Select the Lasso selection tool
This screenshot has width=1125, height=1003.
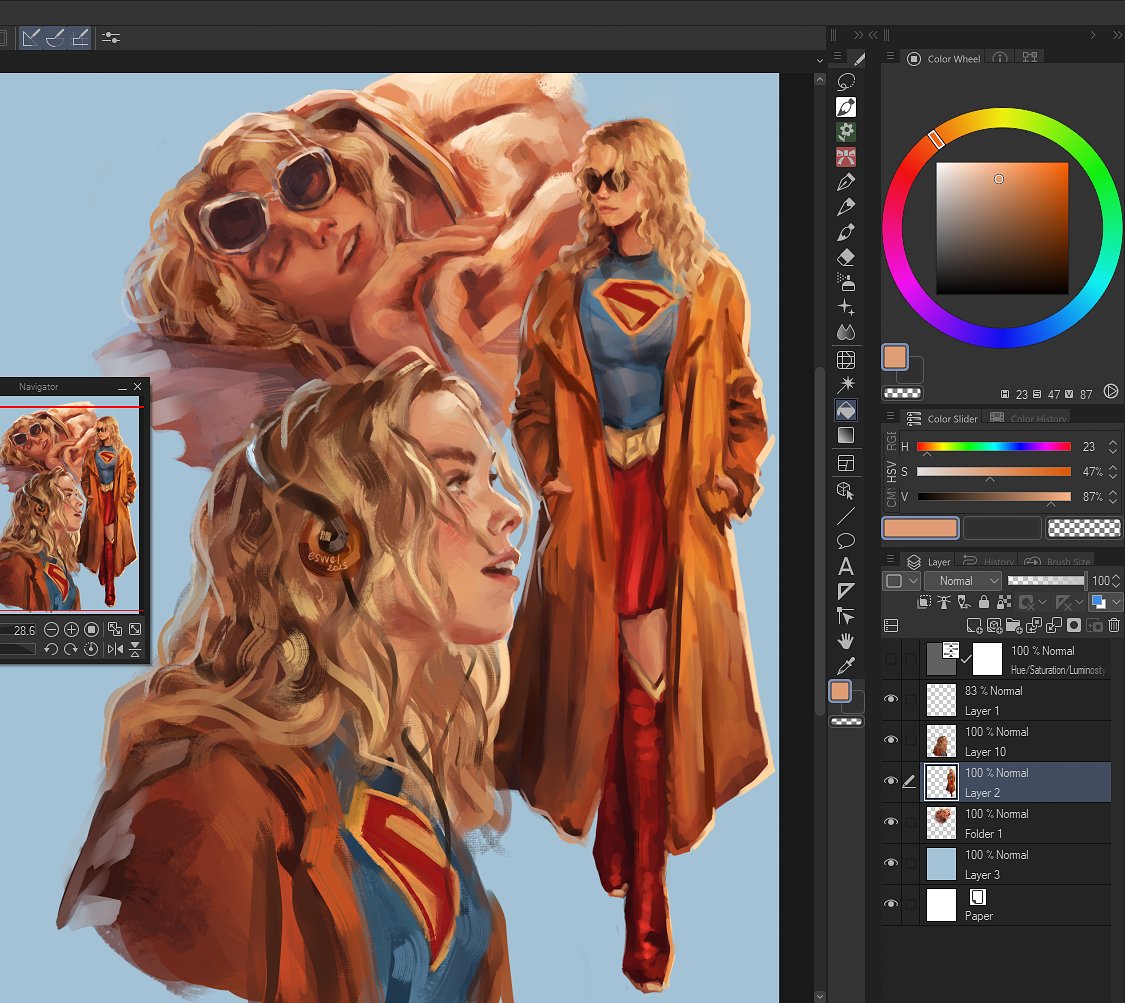[846, 82]
